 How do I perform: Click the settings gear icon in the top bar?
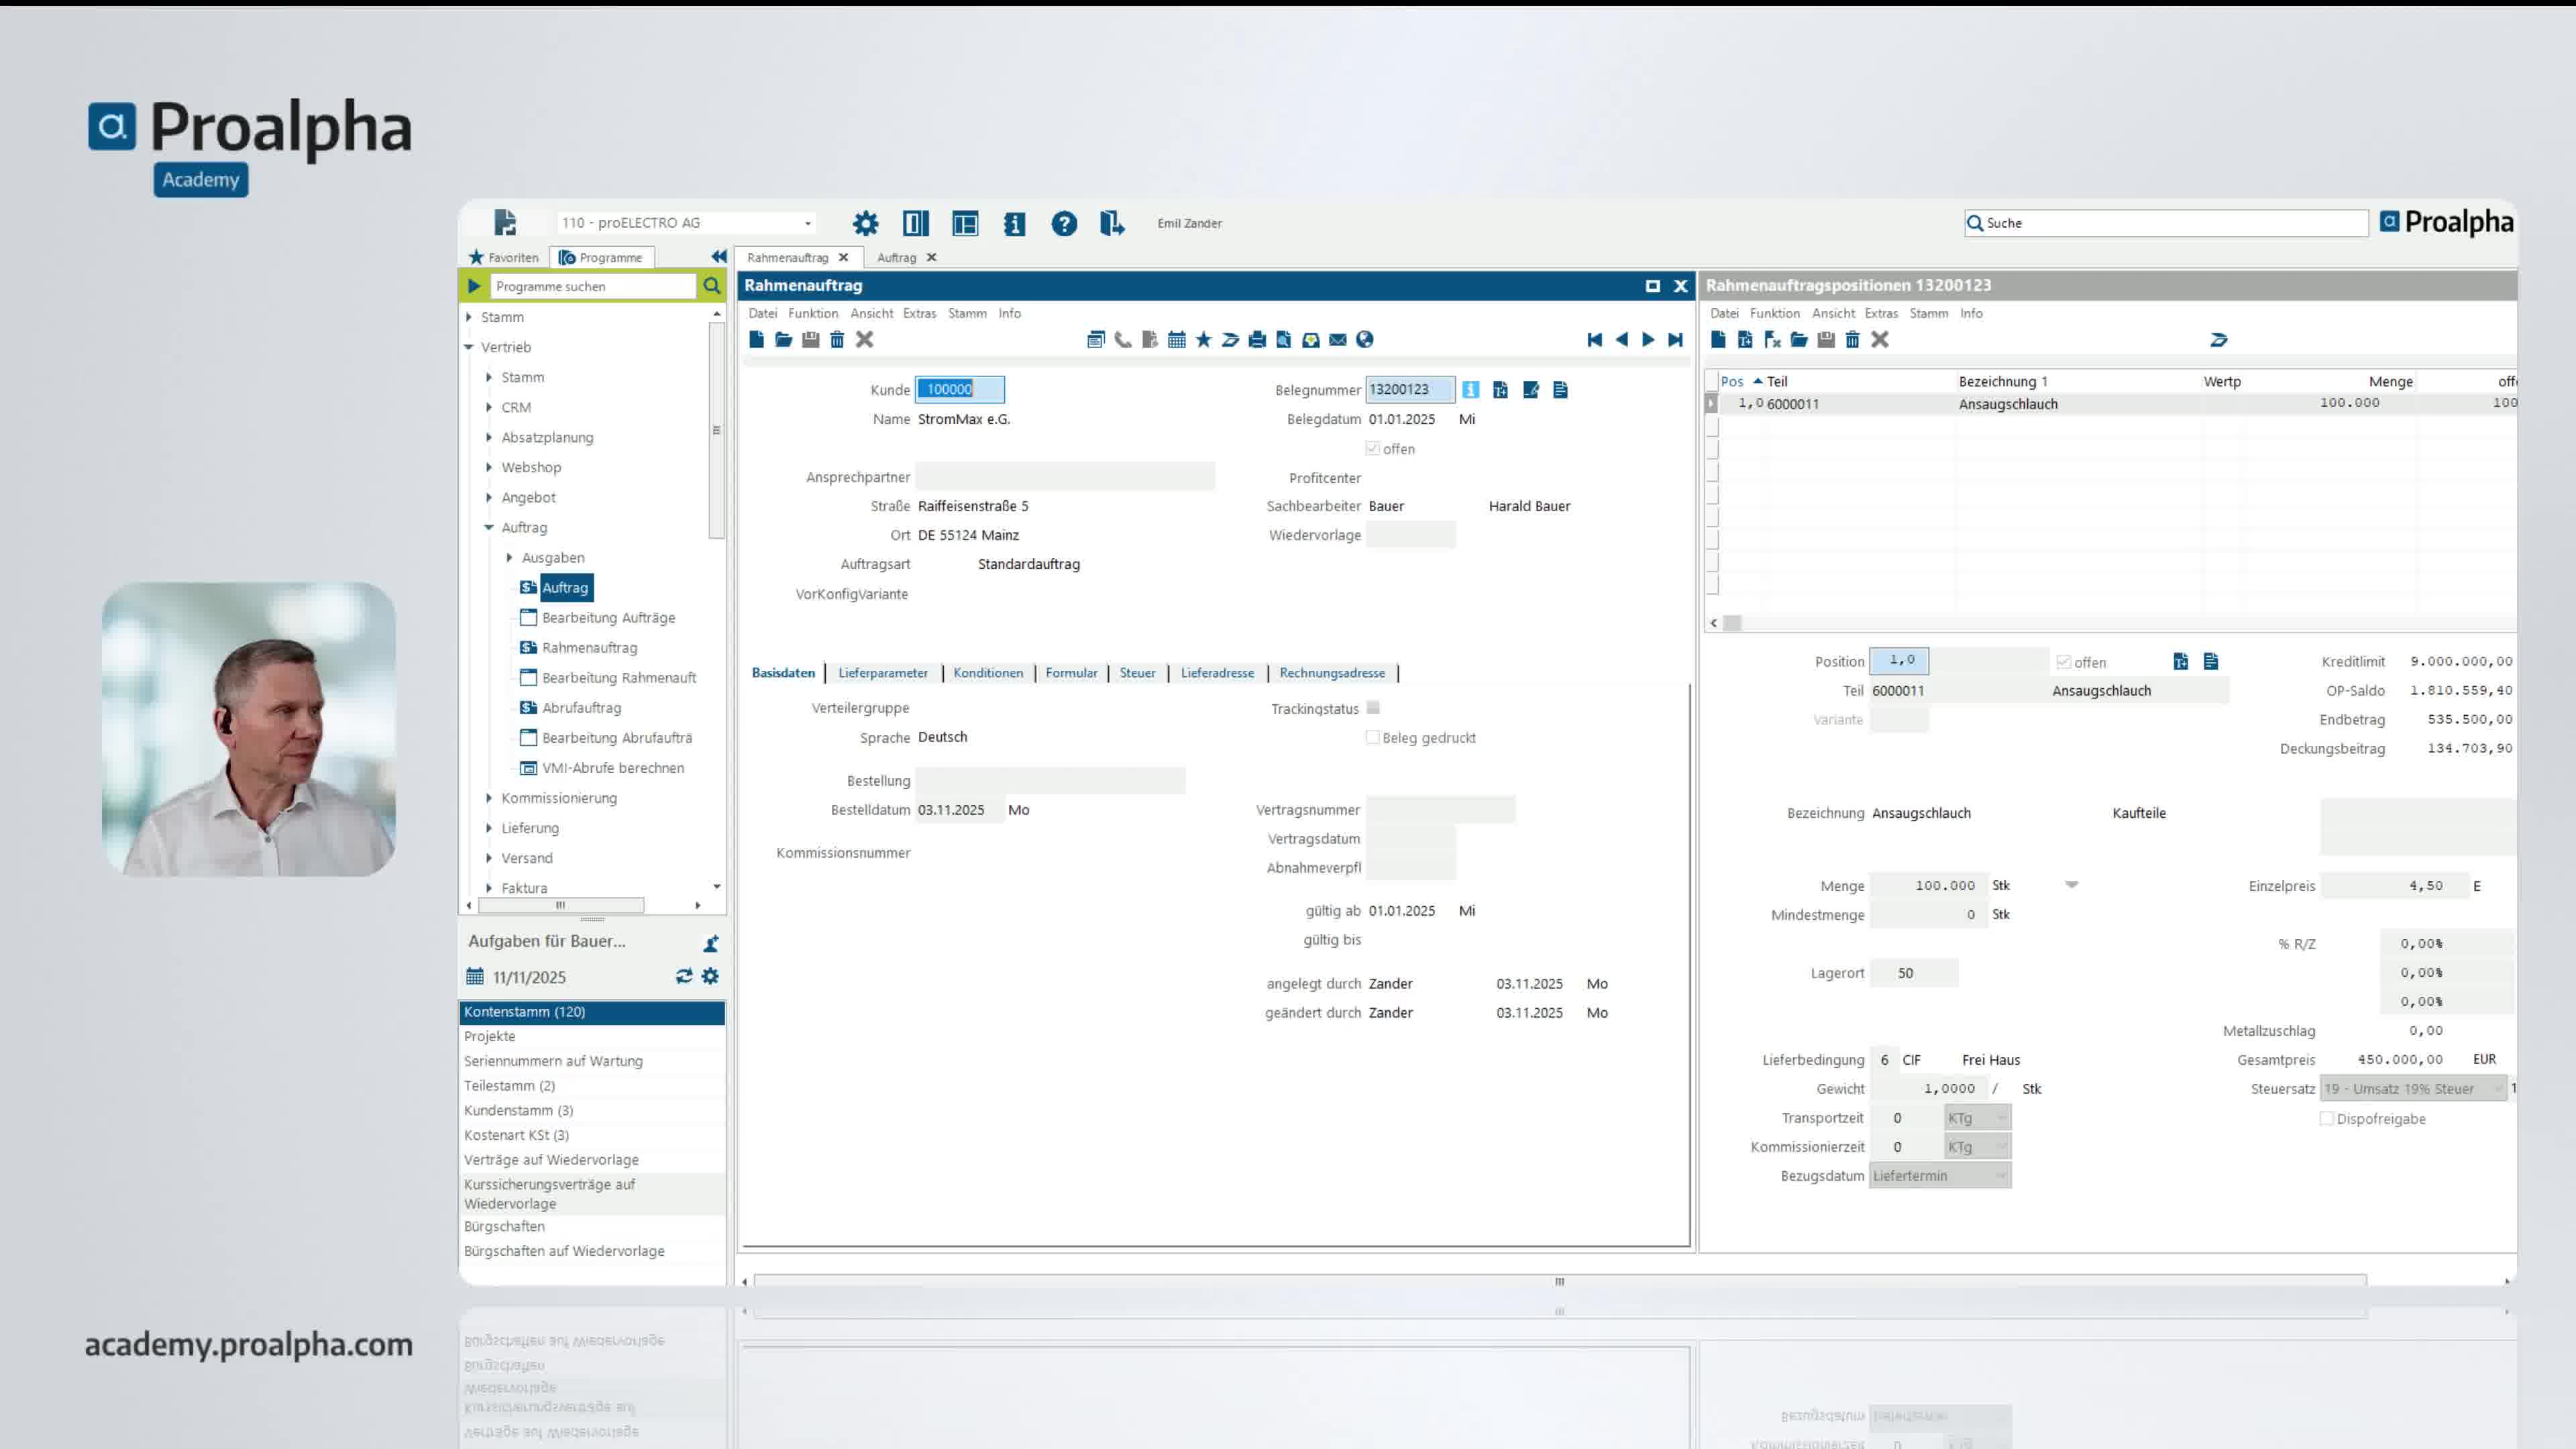tap(866, 222)
